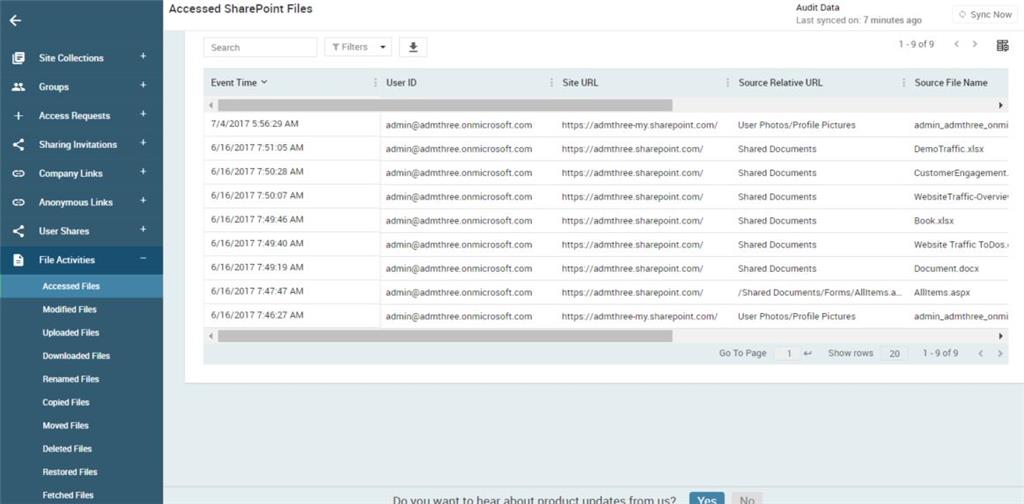Viewport: 1024px width, 504px height.
Task: Click the Site Collections icon
Action: 18,58
